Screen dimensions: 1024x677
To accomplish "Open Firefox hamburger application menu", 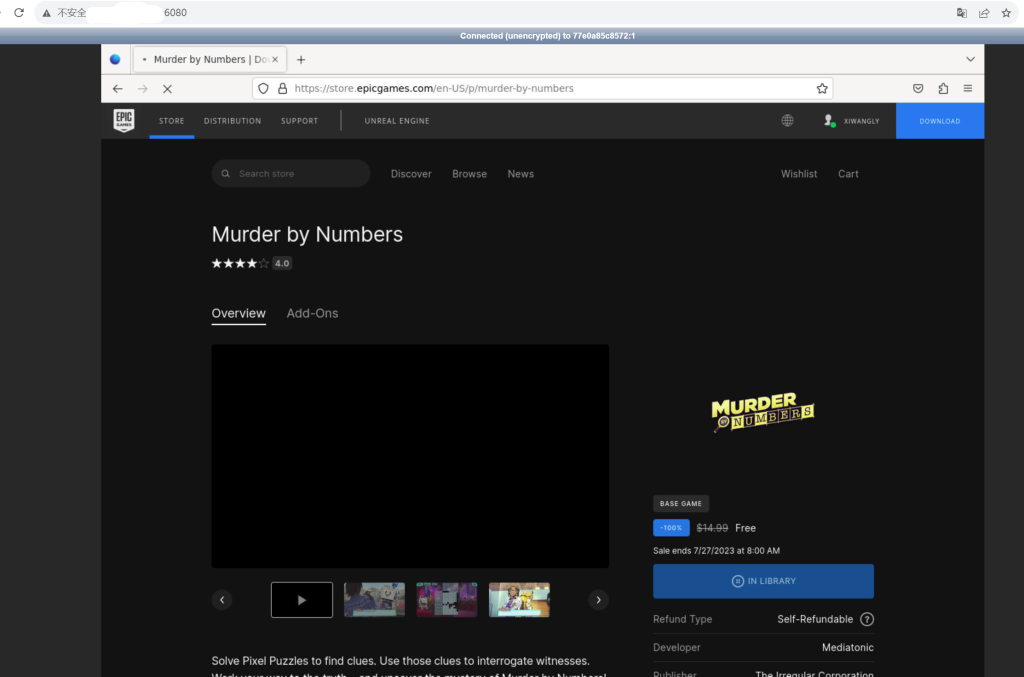I will [x=968, y=89].
